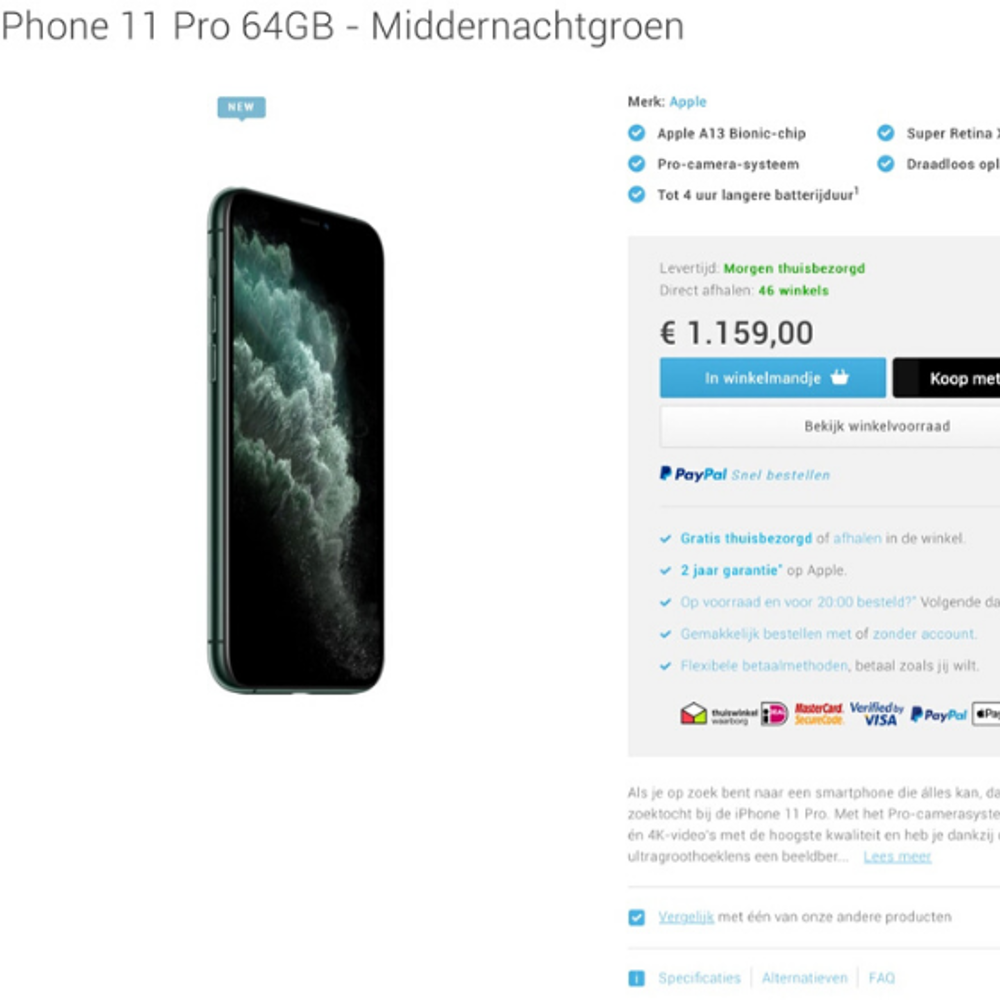Click the Apple brand link
Image resolution: width=1000 pixels, height=1000 pixels.
688,102
